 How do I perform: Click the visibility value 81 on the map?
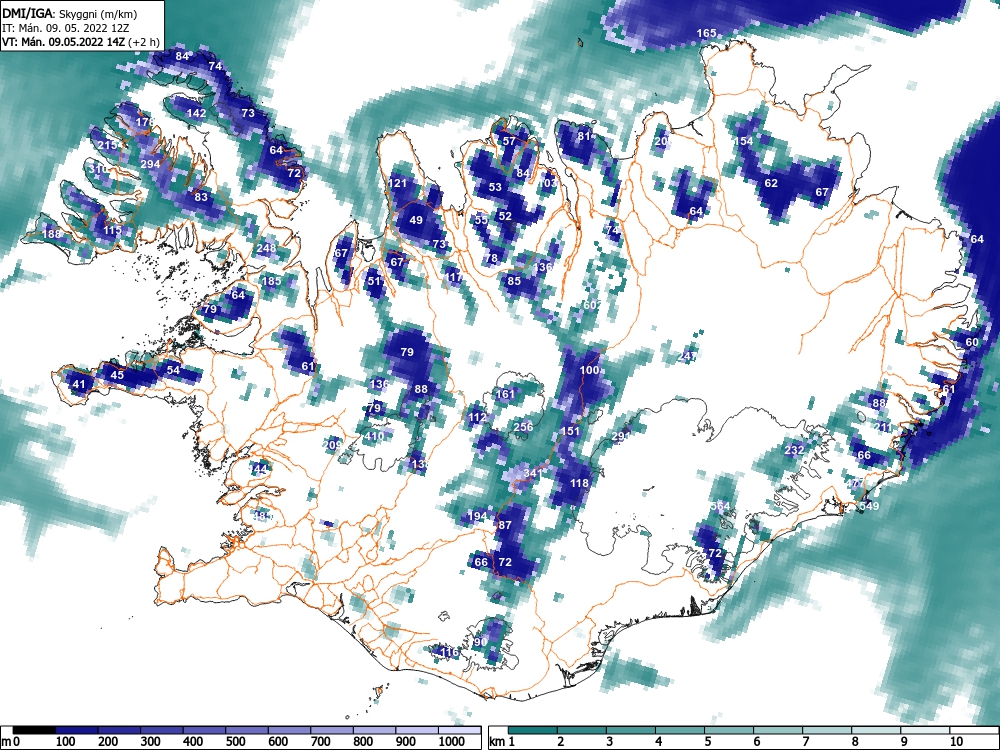click(x=584, y=135)
